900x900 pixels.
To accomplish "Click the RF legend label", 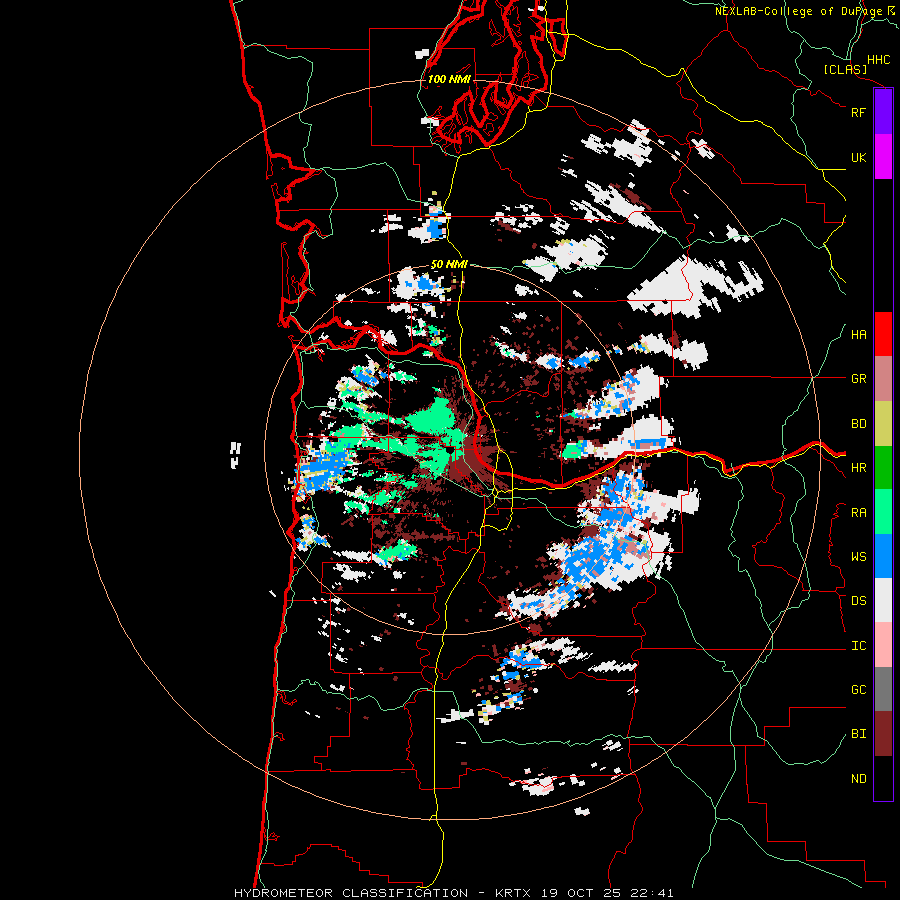I will pos(858,112).
